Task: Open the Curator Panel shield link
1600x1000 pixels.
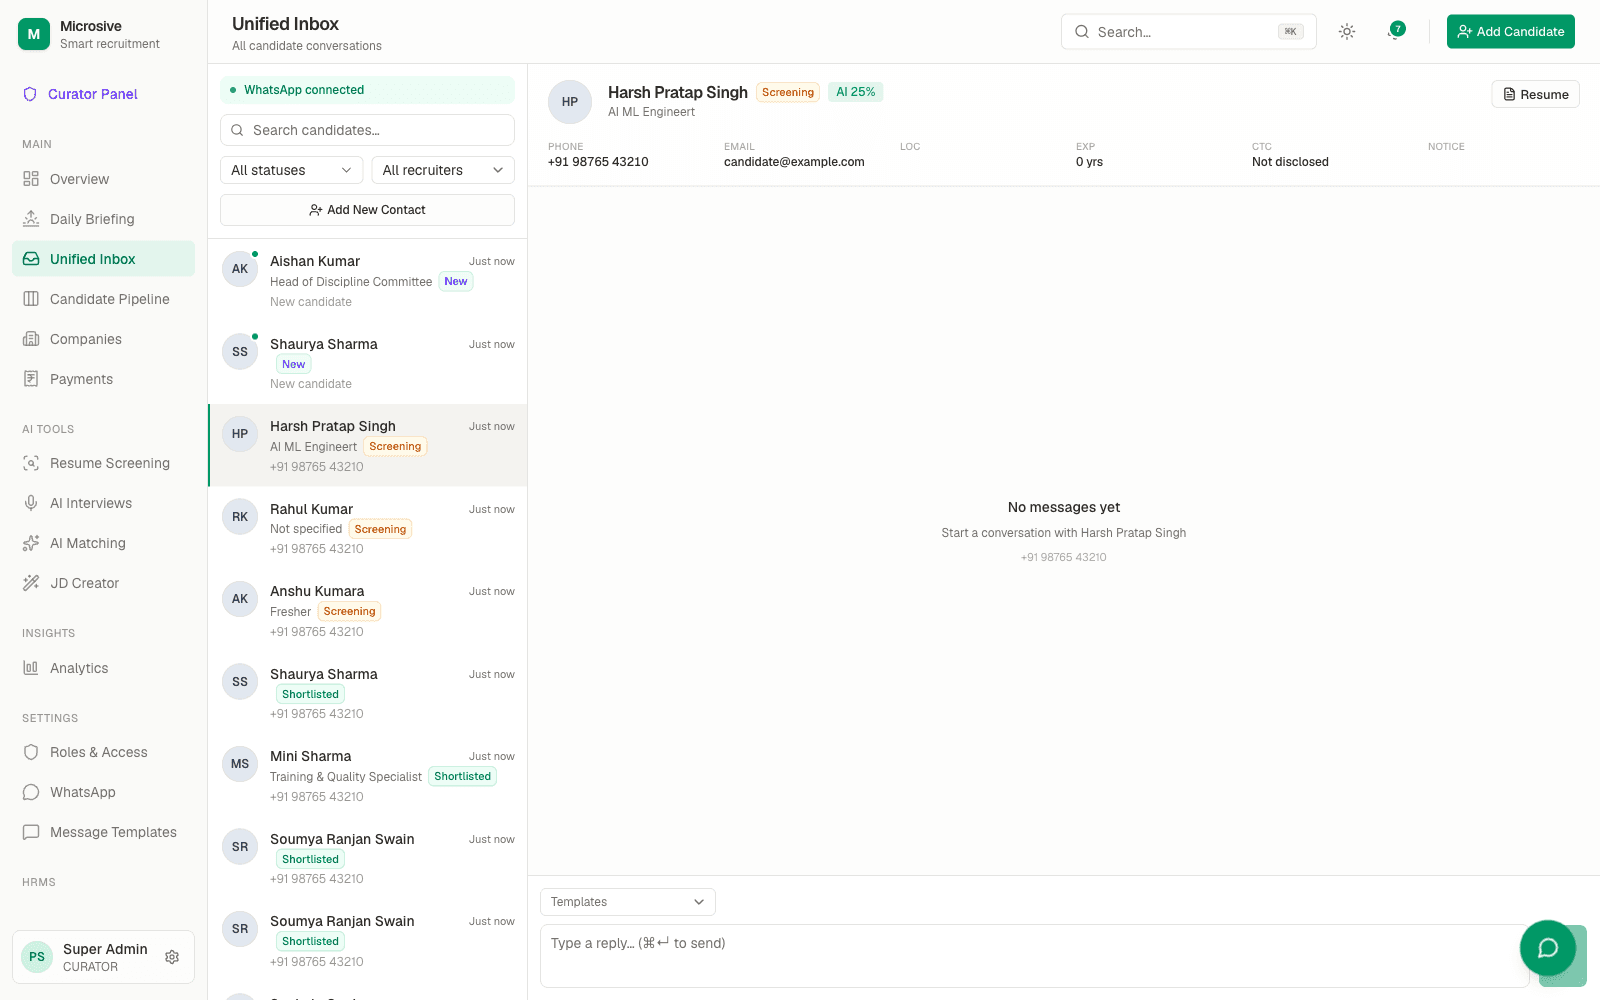Action: (x=80, y=94)
